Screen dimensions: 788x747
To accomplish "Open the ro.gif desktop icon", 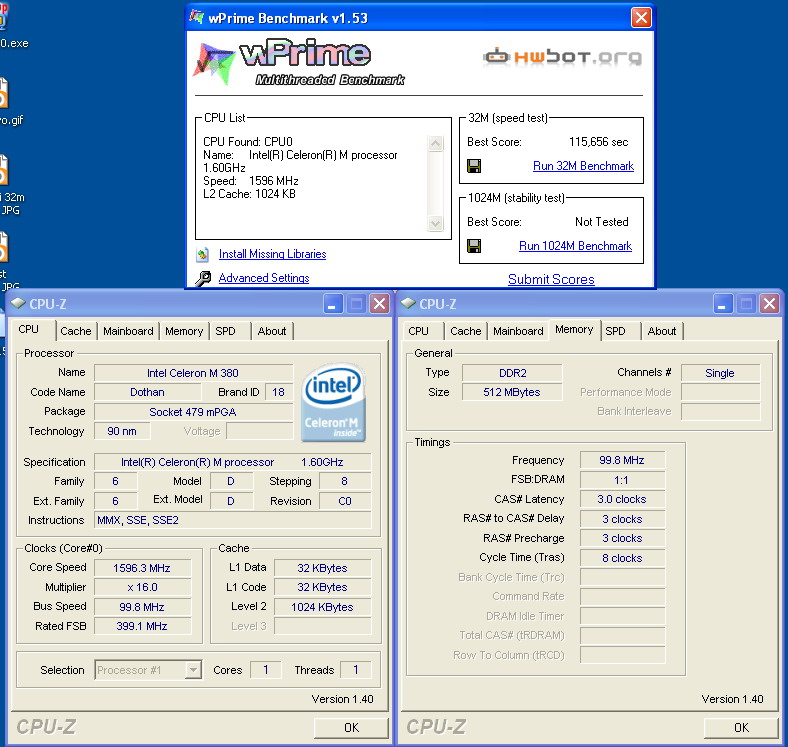I will pos(7,103).
